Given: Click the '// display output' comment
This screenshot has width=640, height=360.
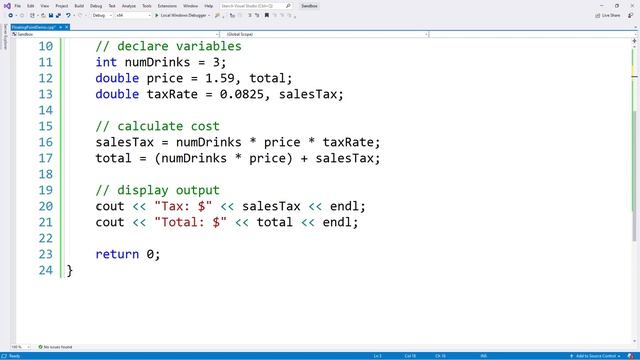Looking at the screenshot, I should (x=157, y=190).
